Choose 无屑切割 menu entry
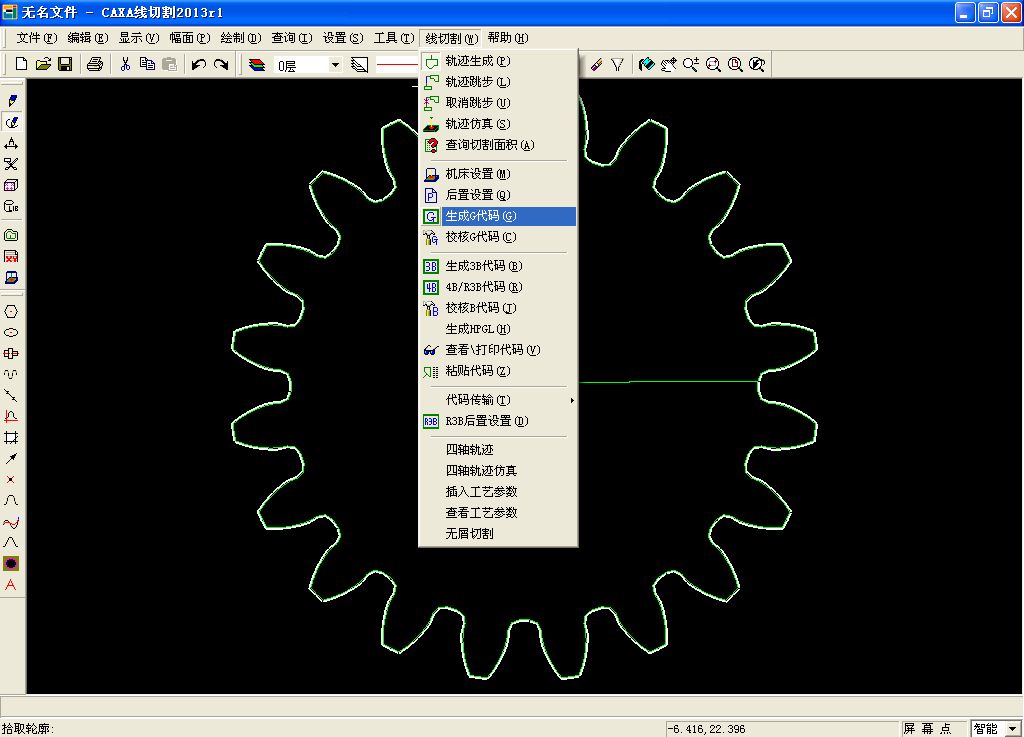 click(498, 533)
